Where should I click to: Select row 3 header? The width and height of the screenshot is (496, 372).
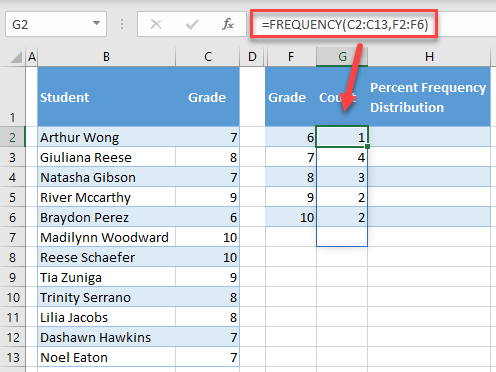pyautogui.click(x=12, y=157)
